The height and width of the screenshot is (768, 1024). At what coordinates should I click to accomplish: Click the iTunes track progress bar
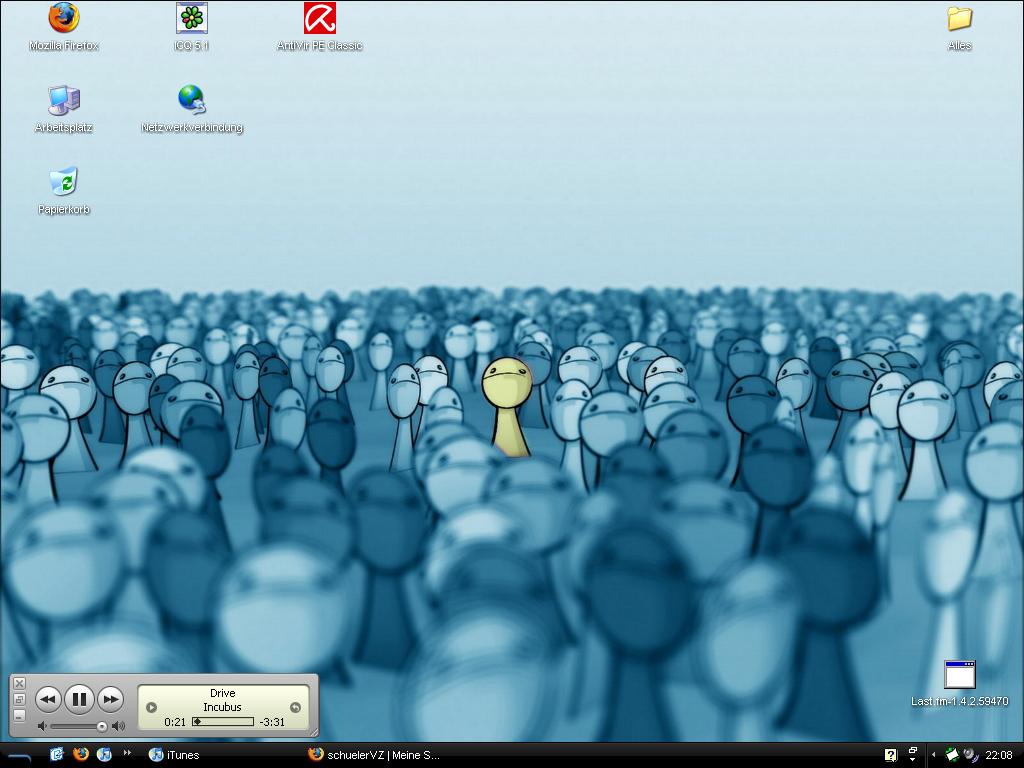tap(223, 722)
